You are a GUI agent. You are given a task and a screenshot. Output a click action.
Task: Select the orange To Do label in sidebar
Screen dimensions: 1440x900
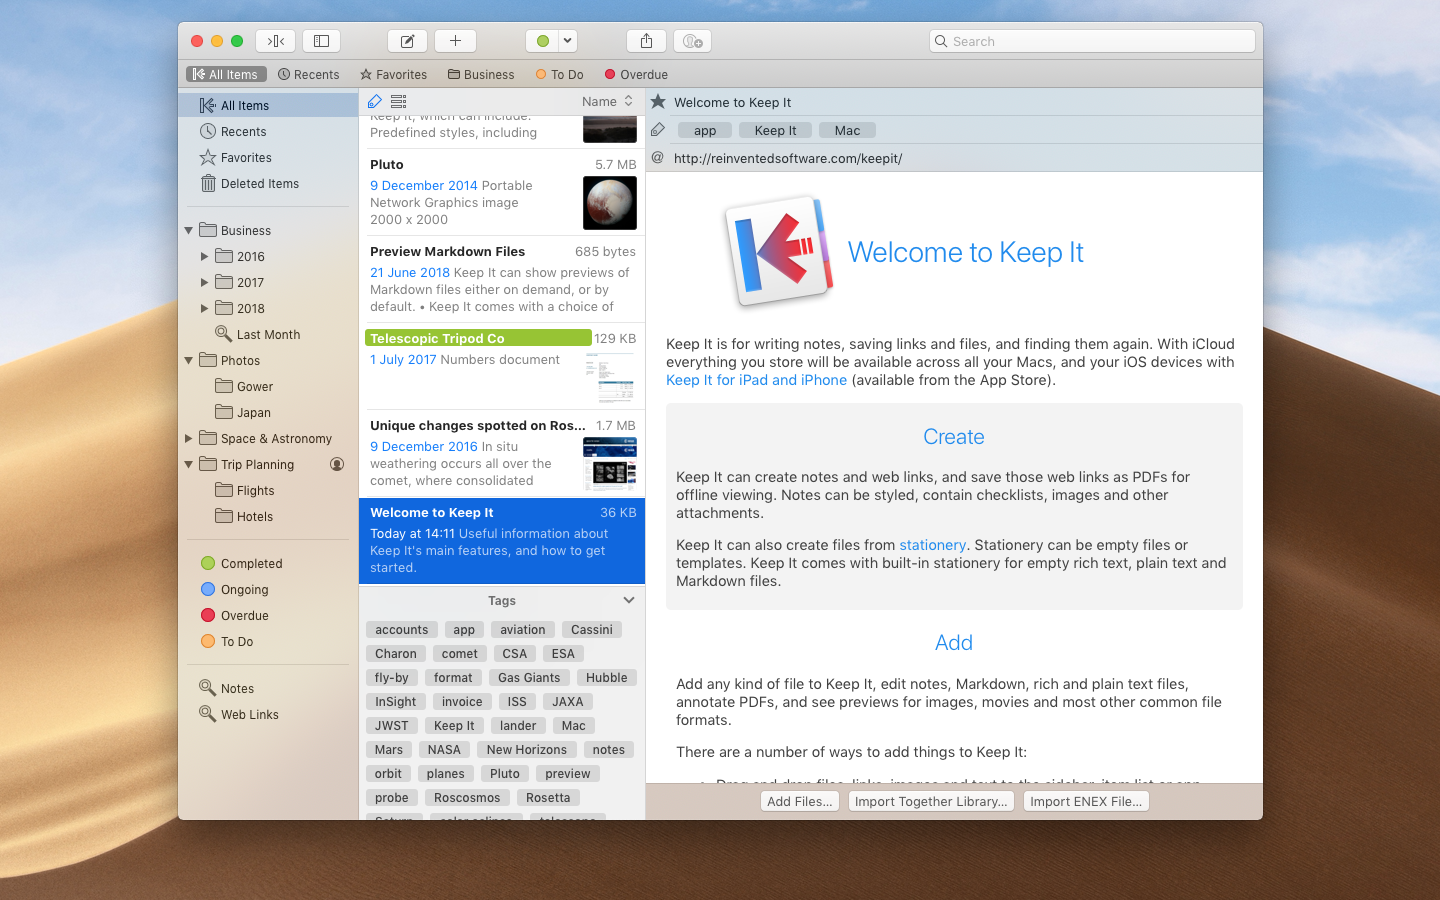[x=268, y=641]
